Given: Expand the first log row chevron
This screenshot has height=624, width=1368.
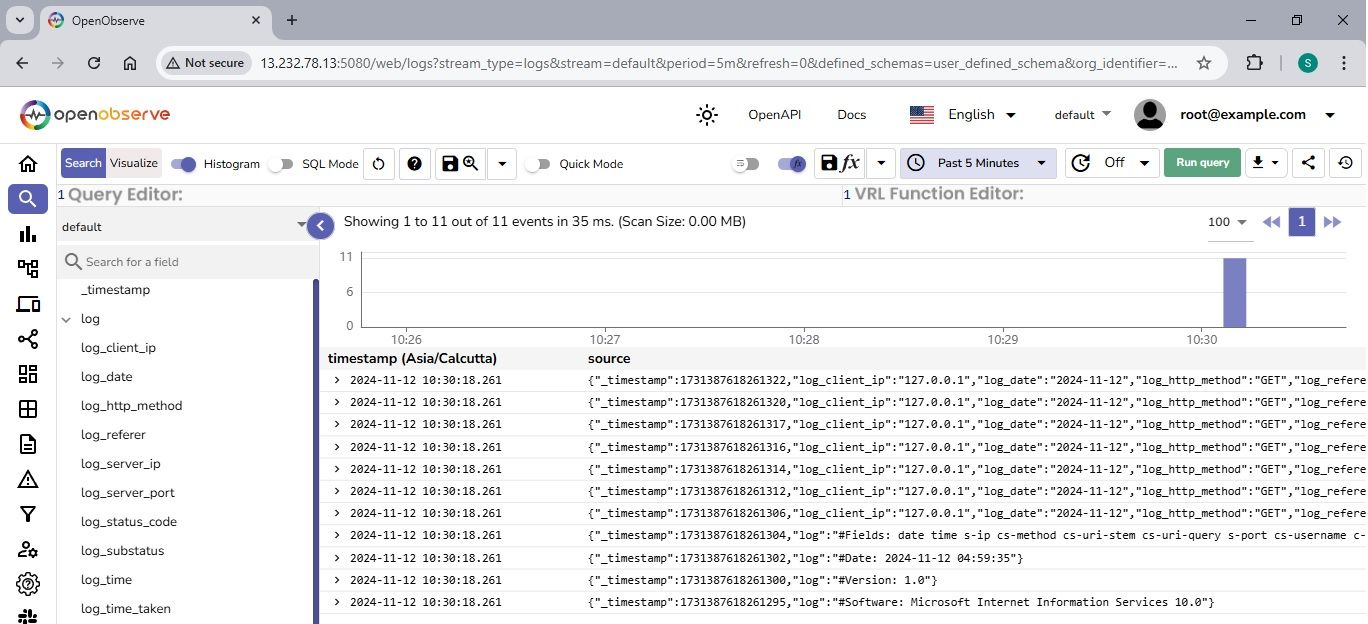Looking at the screenshot, I should [x=337, y=380].
